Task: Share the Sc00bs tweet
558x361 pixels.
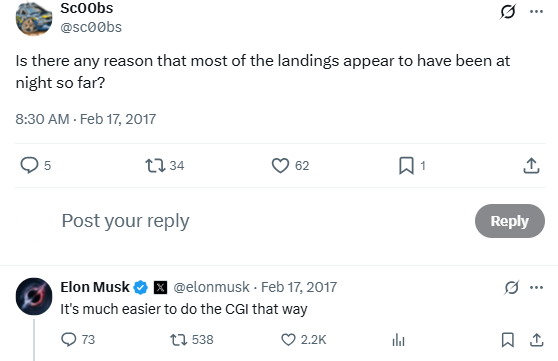Action: [x=531, y=166]
